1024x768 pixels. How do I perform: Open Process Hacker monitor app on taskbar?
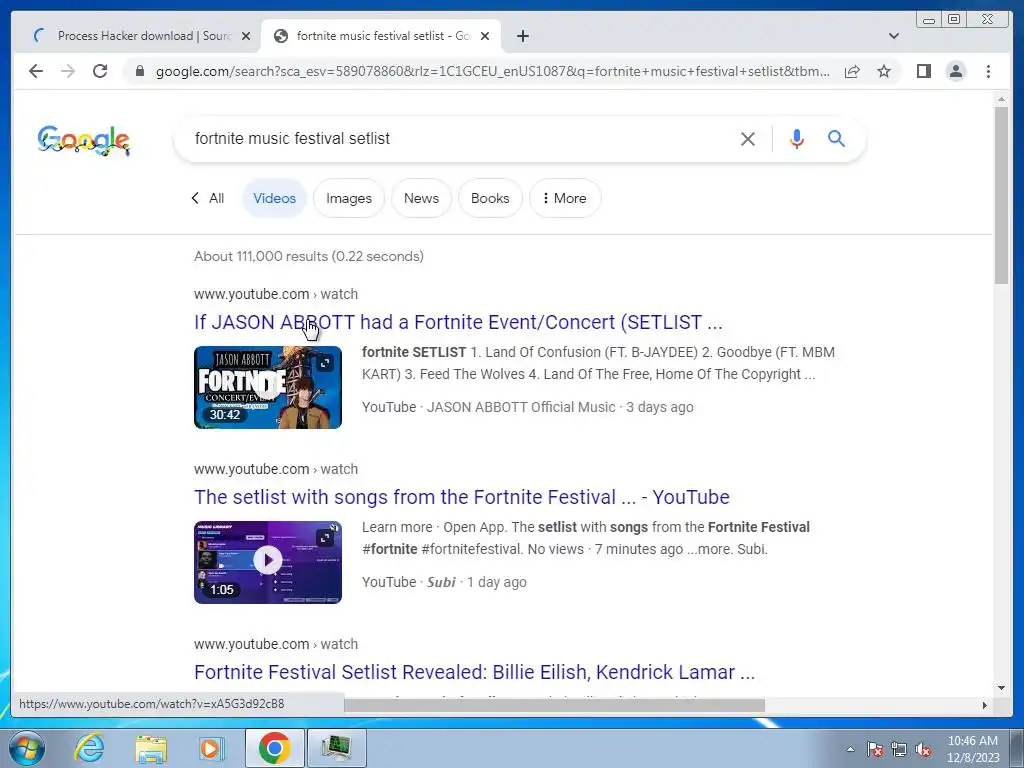336,748
